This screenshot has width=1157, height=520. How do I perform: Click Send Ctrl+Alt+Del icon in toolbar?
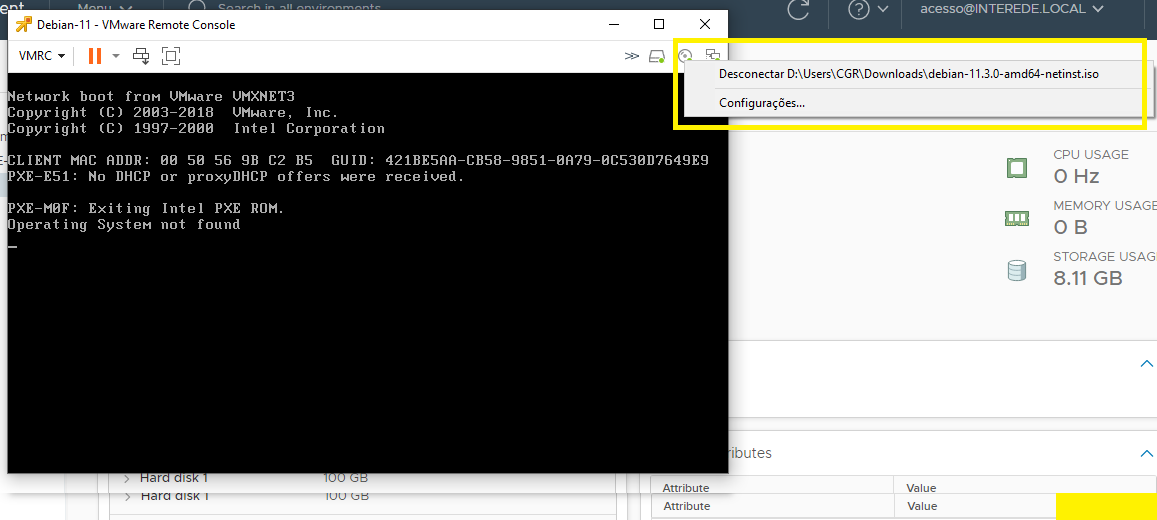141,56
